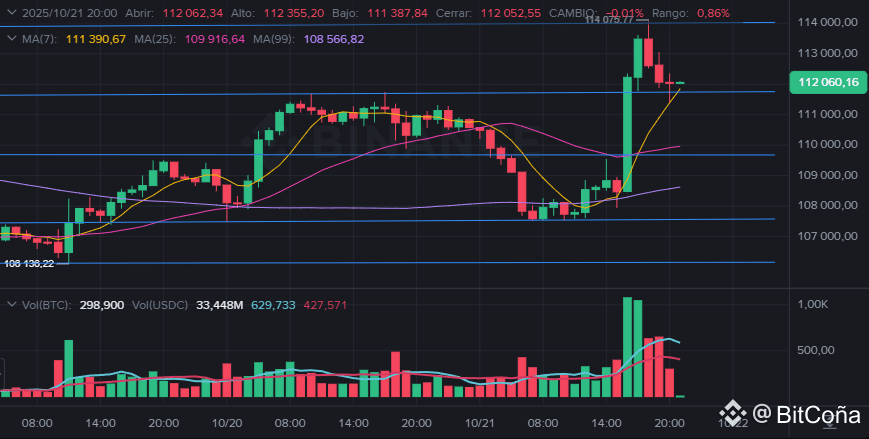
Task: Click the high marker label 114 075,77
Action: point(609,20)
